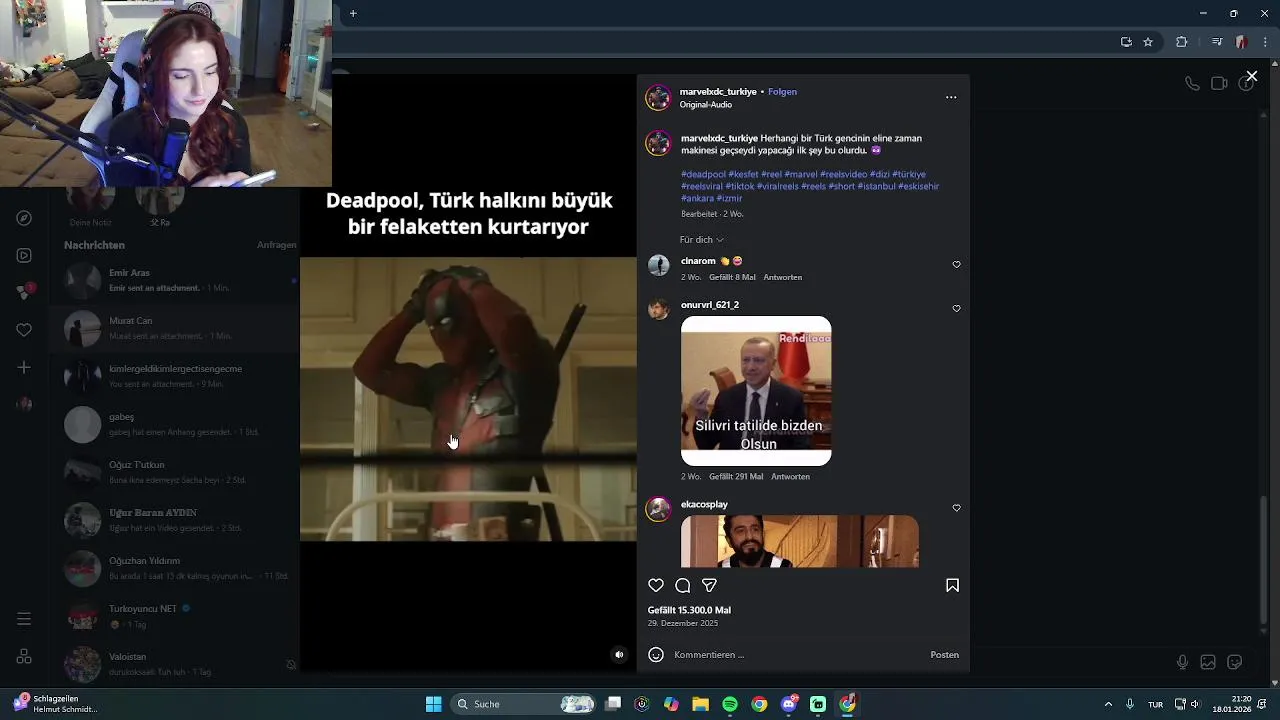Like cinarom's comment
Image resolution: width=1280 pixels, height=720 pixels.
pyautogui.click(x=956, y=265)
